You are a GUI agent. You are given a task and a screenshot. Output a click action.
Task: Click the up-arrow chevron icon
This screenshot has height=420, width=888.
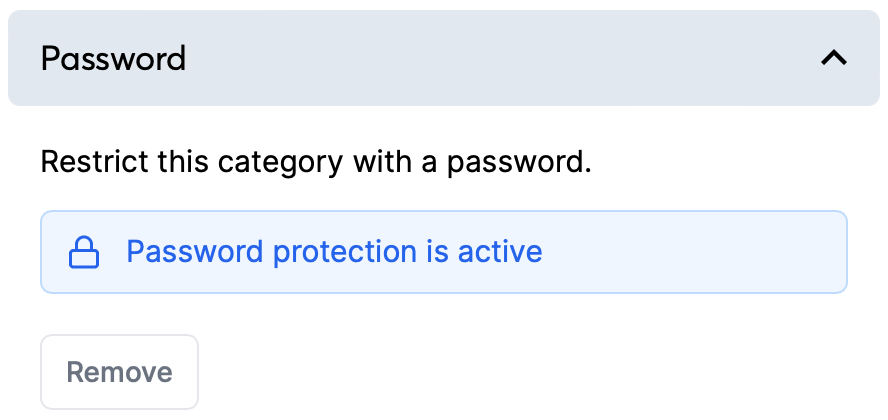click(834, 58)
